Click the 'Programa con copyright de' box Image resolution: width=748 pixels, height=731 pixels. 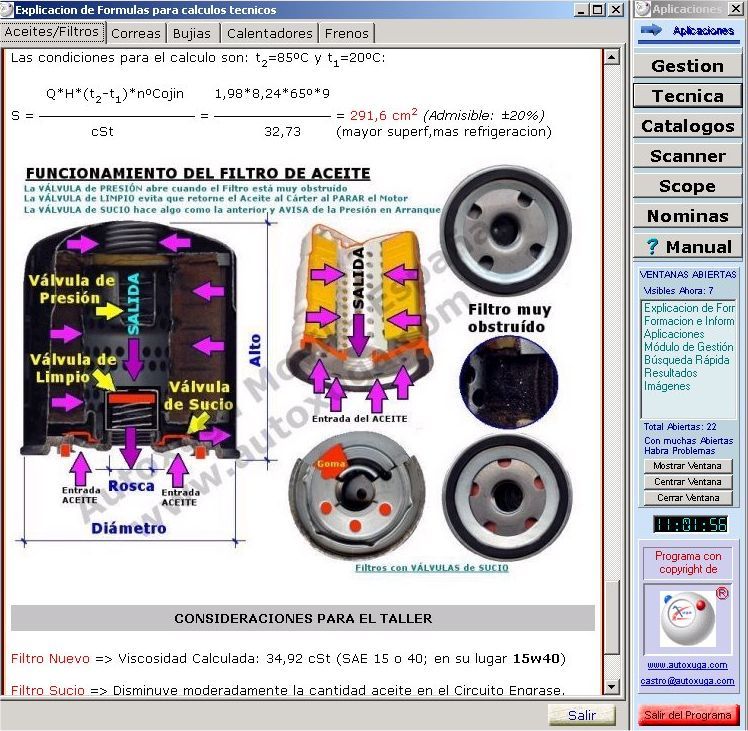point(687,563)
